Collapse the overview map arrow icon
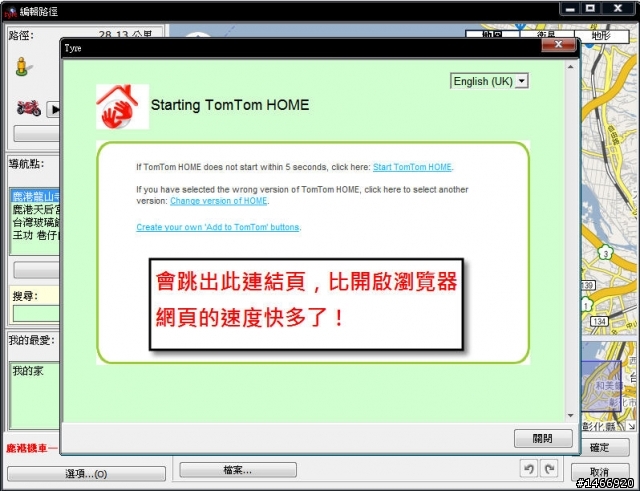This screenshot has width=640, height=491. click(631, 426)
